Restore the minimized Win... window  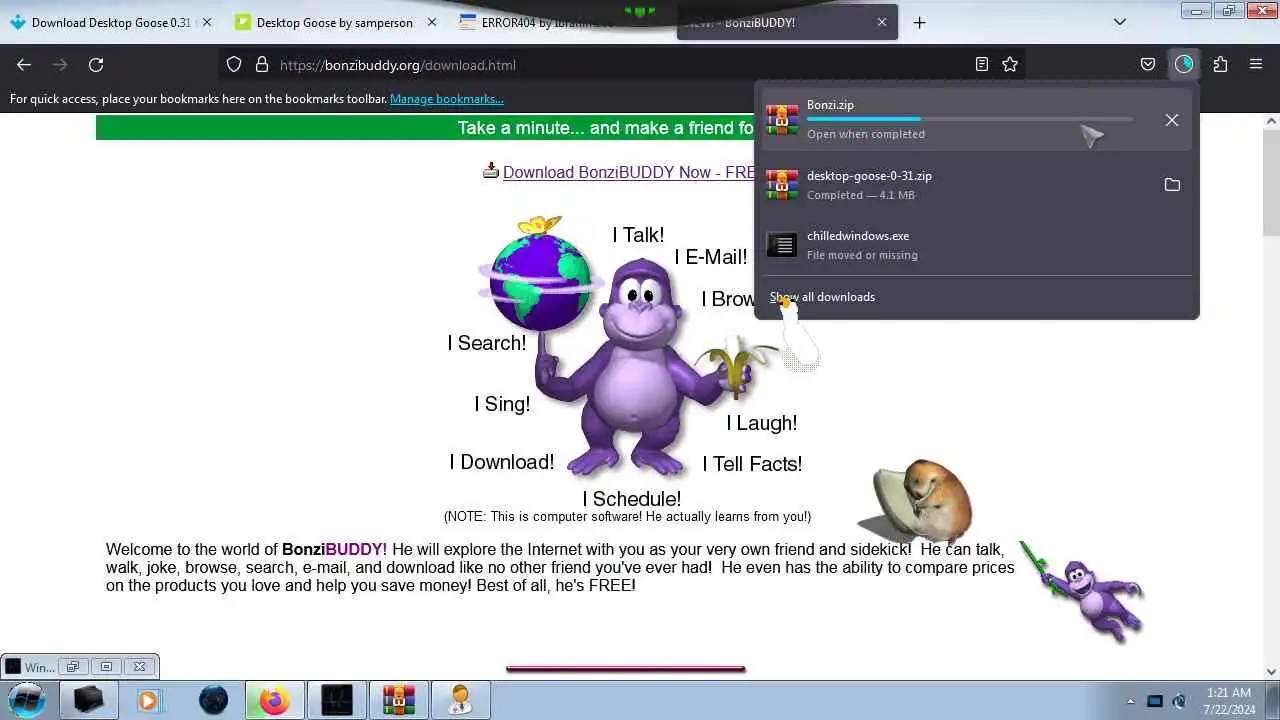pos(72,666)
